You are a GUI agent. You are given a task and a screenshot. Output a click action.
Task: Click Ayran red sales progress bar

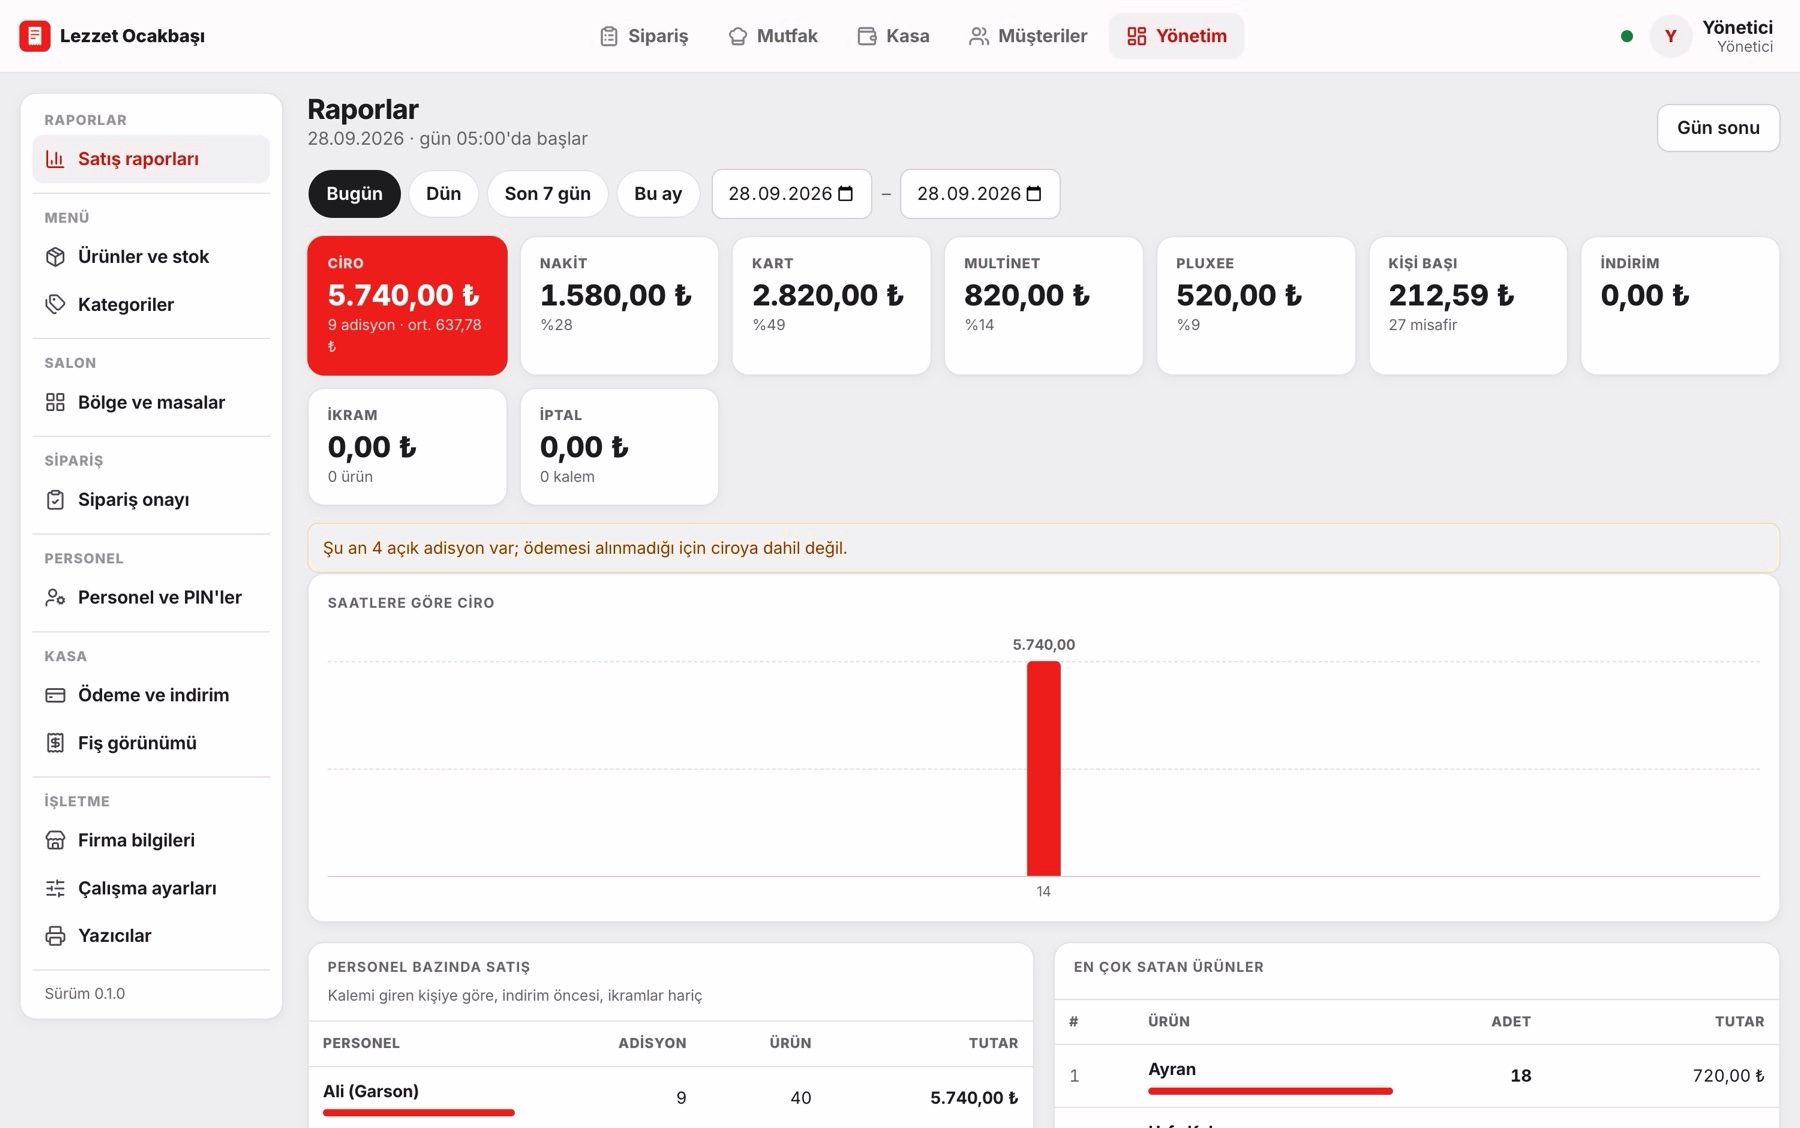(1270, 1091)
